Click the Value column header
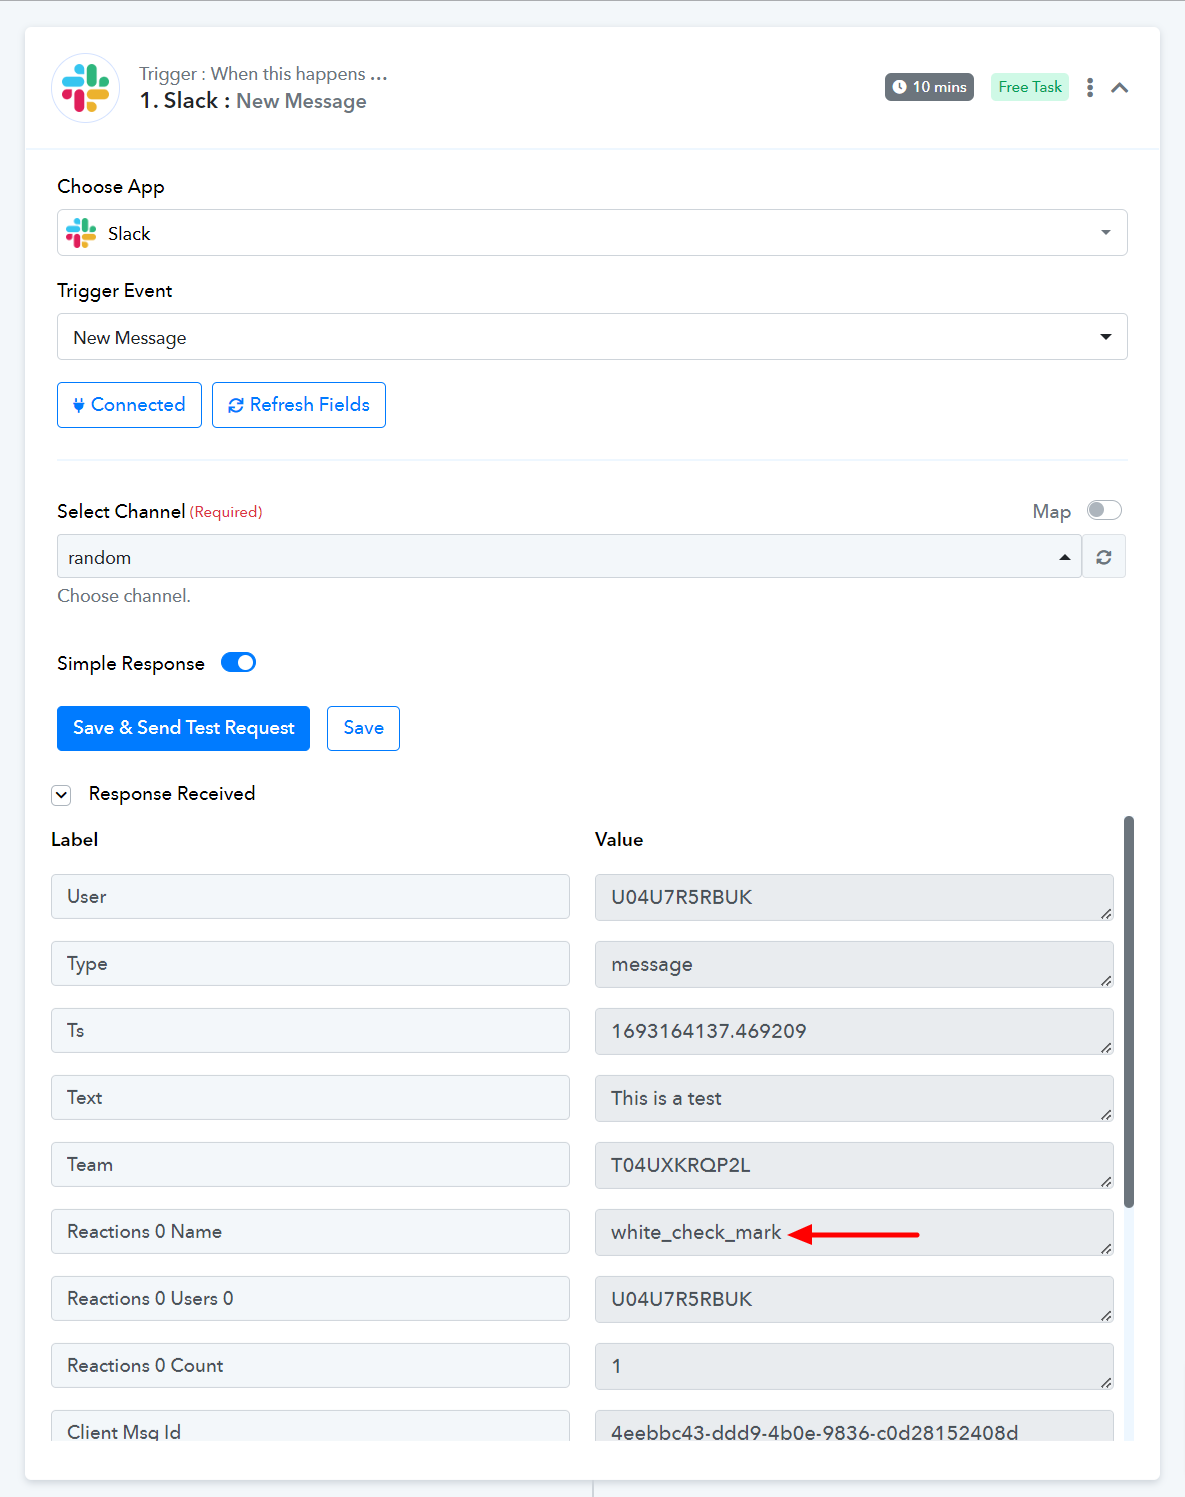Screen dimensions: 1185x1497 619,840
